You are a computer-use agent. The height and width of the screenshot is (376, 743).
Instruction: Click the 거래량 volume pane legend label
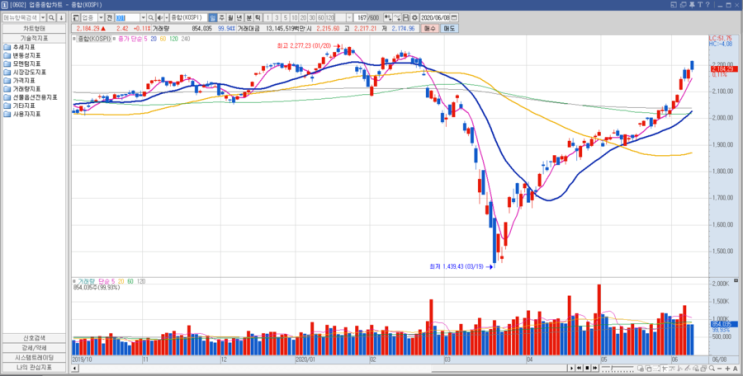pos(87,281)
